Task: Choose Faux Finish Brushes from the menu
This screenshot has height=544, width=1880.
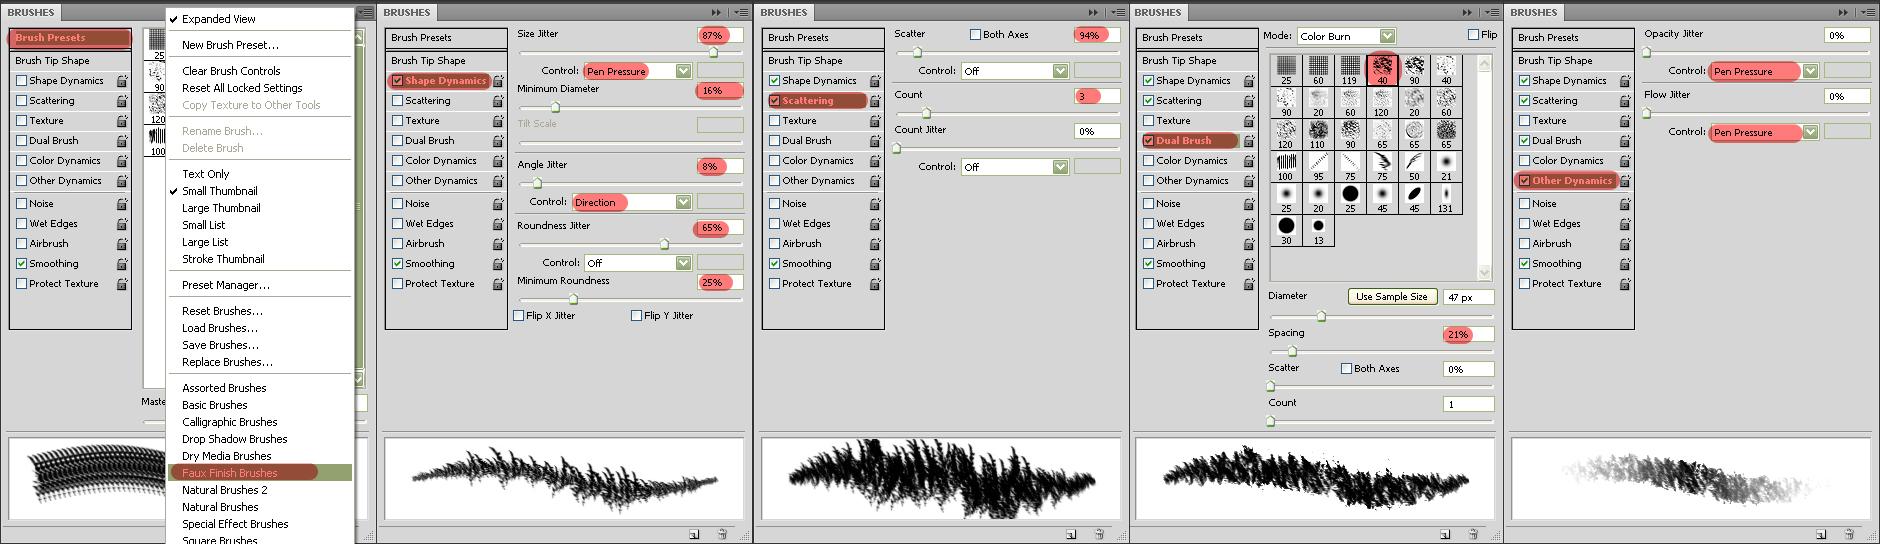Action: [x=230, y=473]
